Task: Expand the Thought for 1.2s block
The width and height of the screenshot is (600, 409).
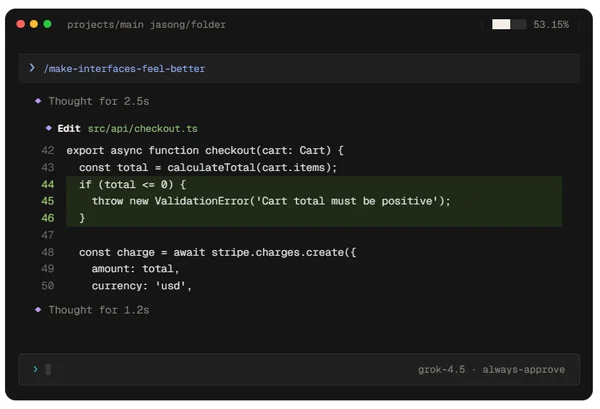Action: (99, 310)
